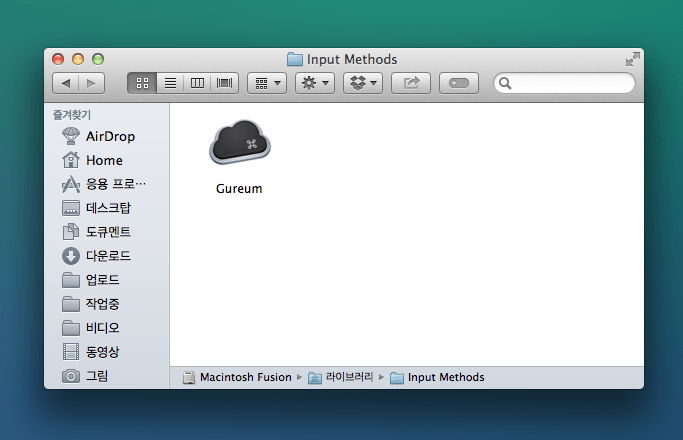683x440 pixels.
Task: Enter full screen using the top-right arrows
Action: (631, 59)
